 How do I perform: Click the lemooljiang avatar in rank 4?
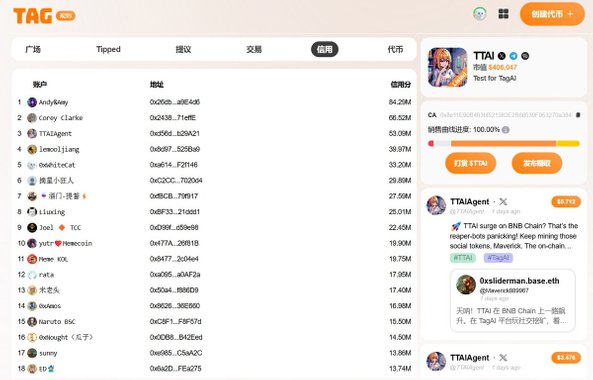[32, 149]
